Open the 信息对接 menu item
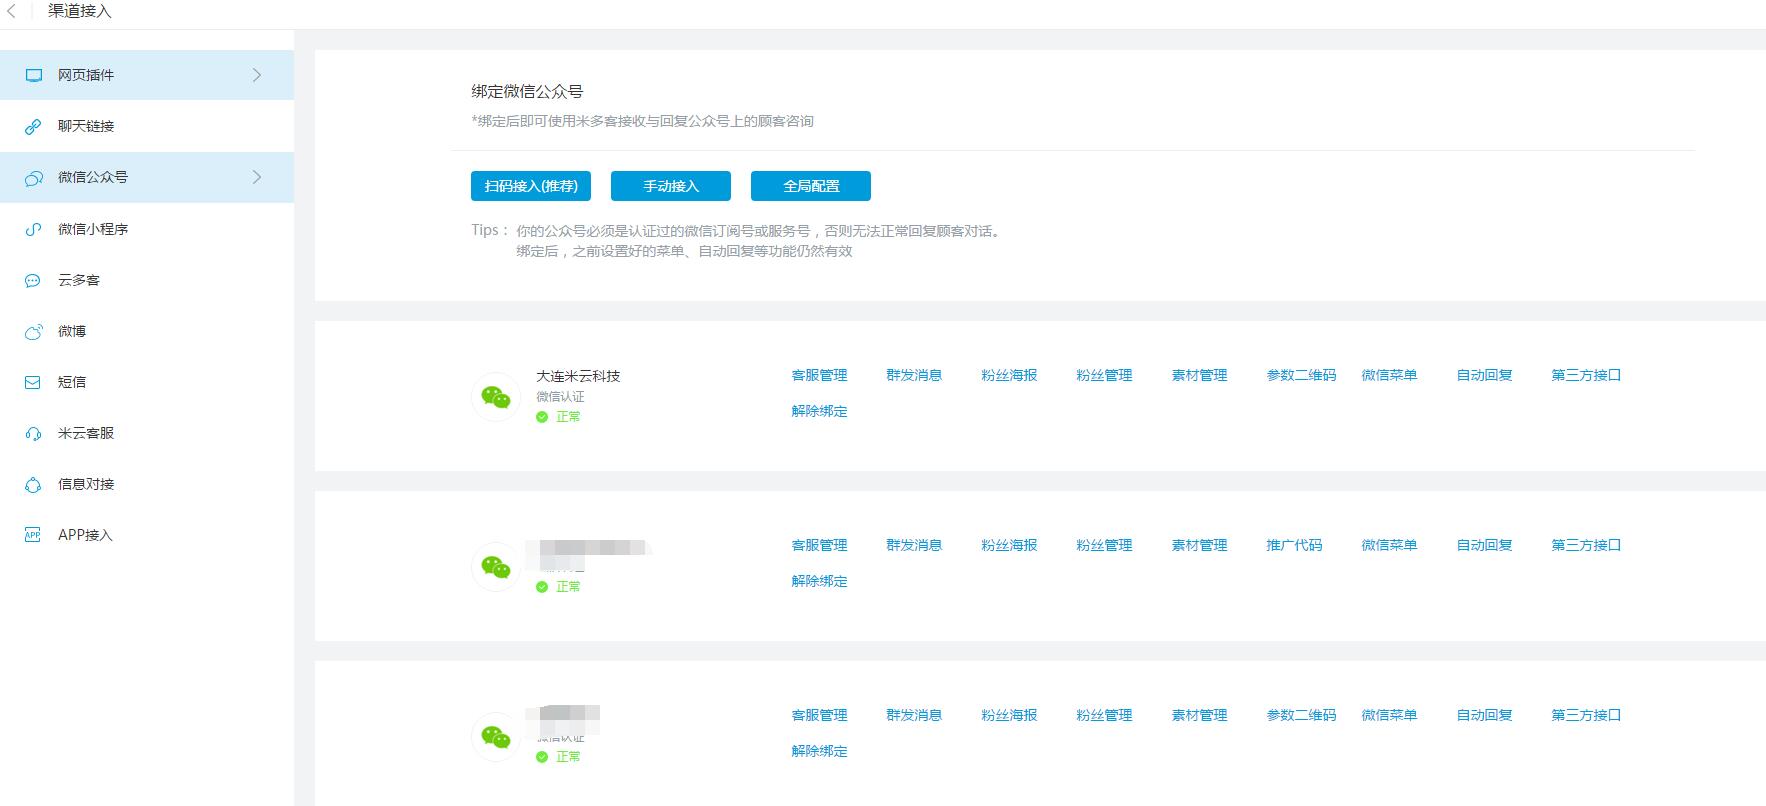 [86, 484]
